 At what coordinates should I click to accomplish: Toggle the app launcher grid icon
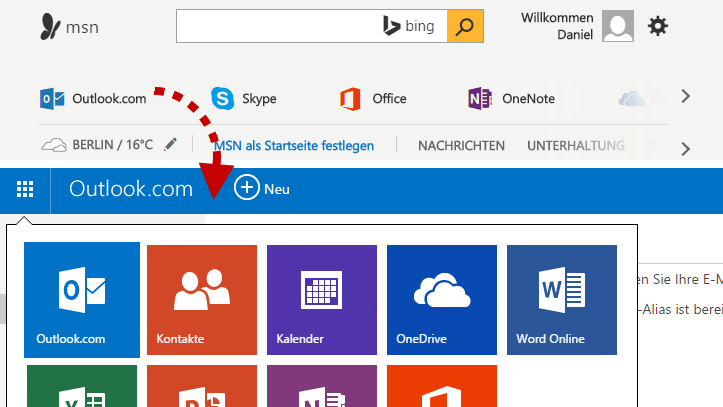(25, 189)
